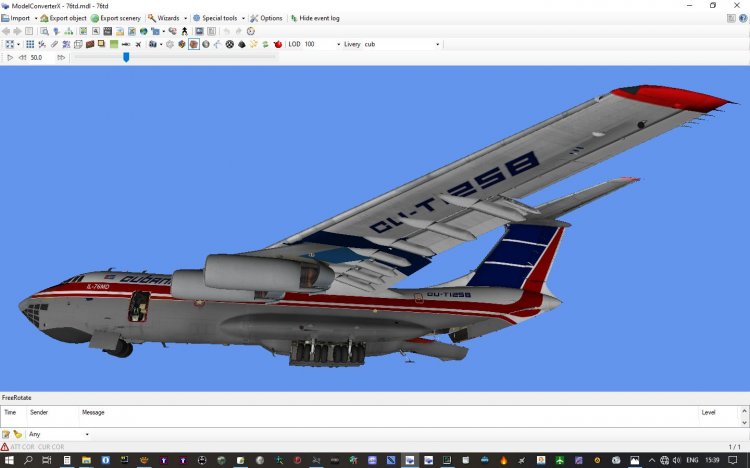750x468 pixels.
Task: Open Special tools menu
Action: pos(215,18)
